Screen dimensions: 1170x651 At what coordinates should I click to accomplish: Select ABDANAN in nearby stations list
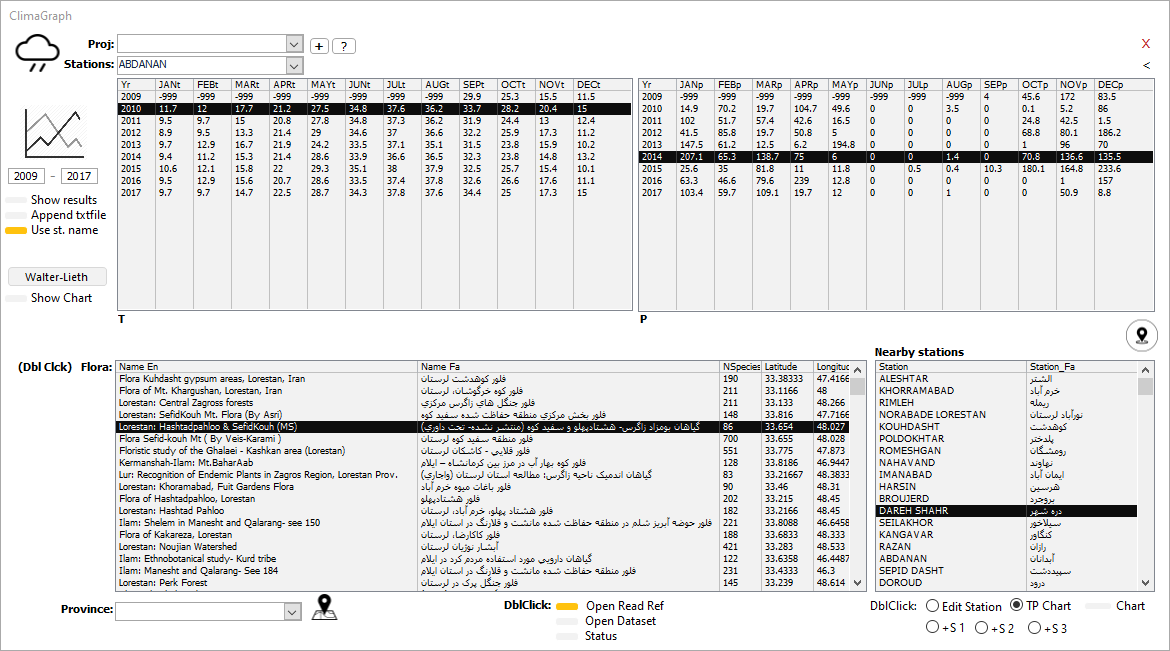[1007, 558]
